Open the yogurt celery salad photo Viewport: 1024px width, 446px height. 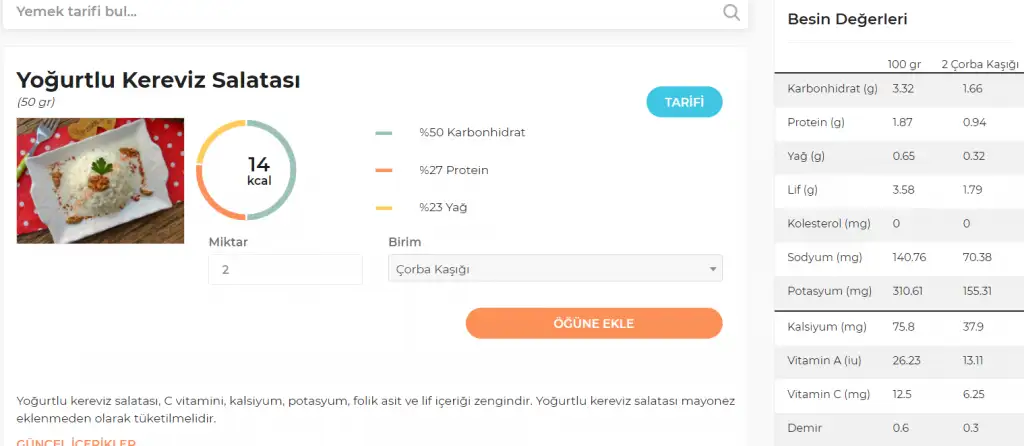pos(100,181)
